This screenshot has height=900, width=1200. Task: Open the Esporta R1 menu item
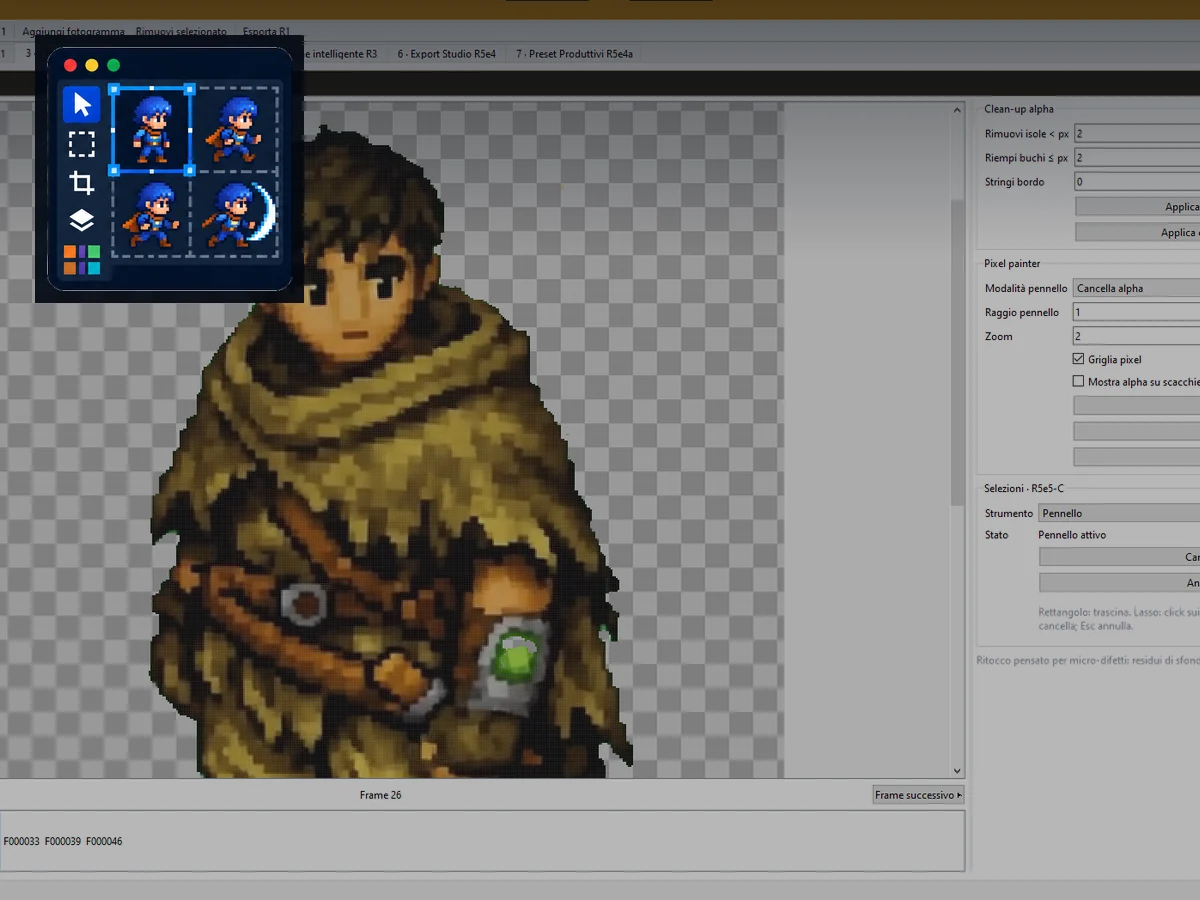266,32
